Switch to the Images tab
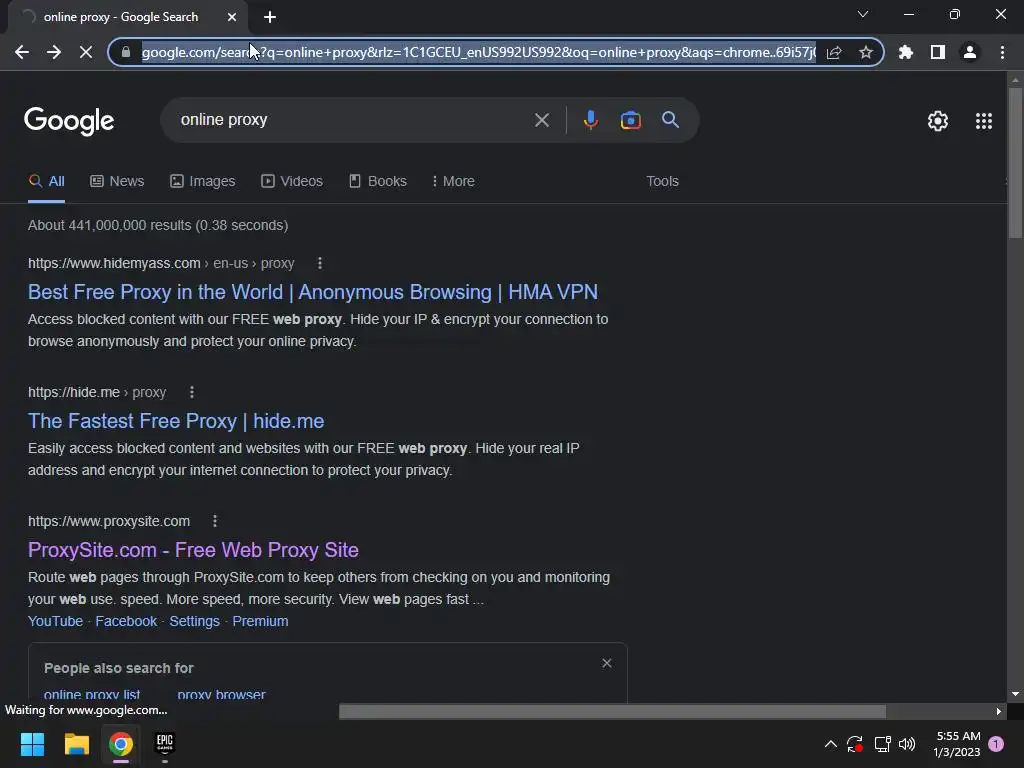Screen dimensions: 1024x768 pos(202,181)
